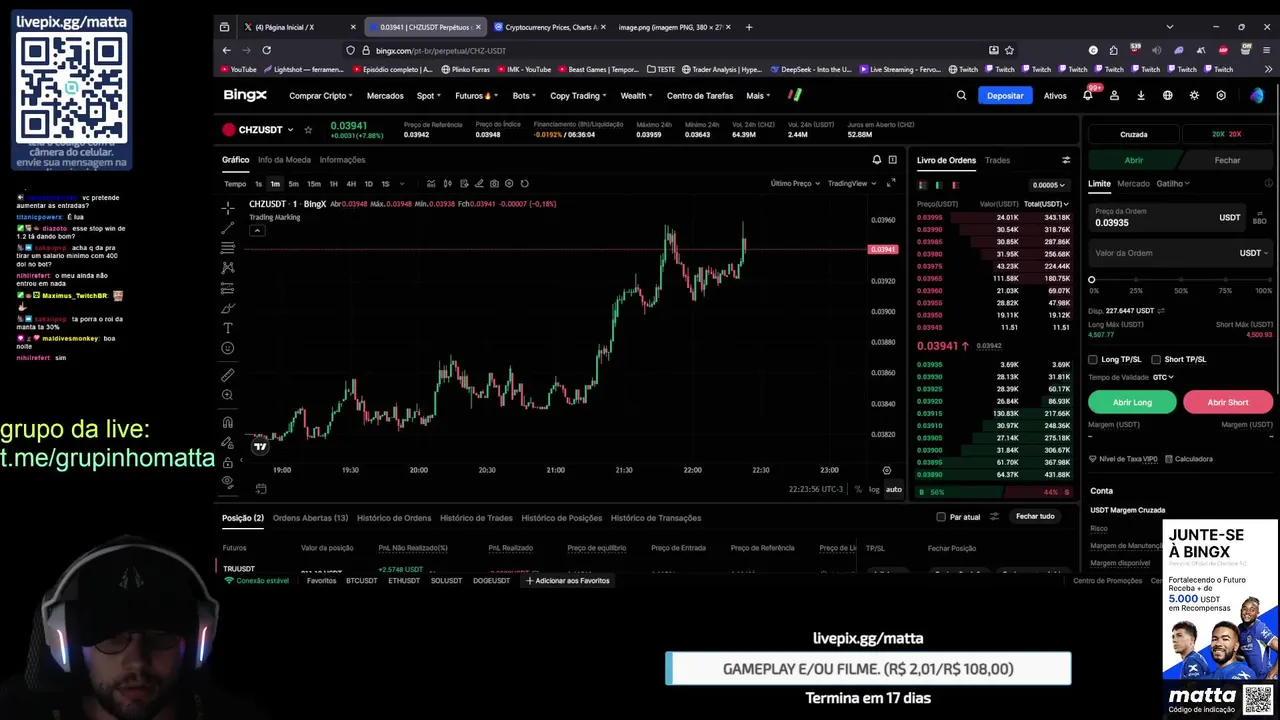Viewport: 1280px width, 720px height.
Task: Switch theme with the sun icon
Action: point(1194,96)
